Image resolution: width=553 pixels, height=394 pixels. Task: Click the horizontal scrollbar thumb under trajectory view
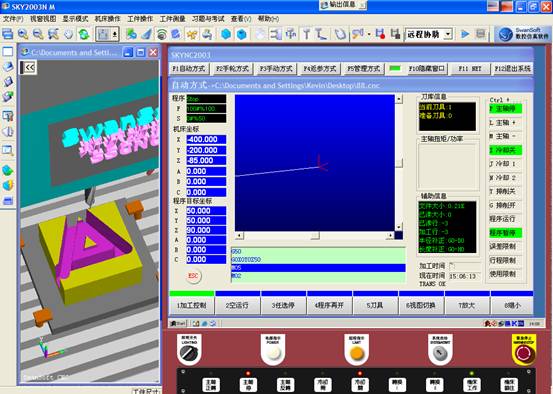click(x=315, y=235)
